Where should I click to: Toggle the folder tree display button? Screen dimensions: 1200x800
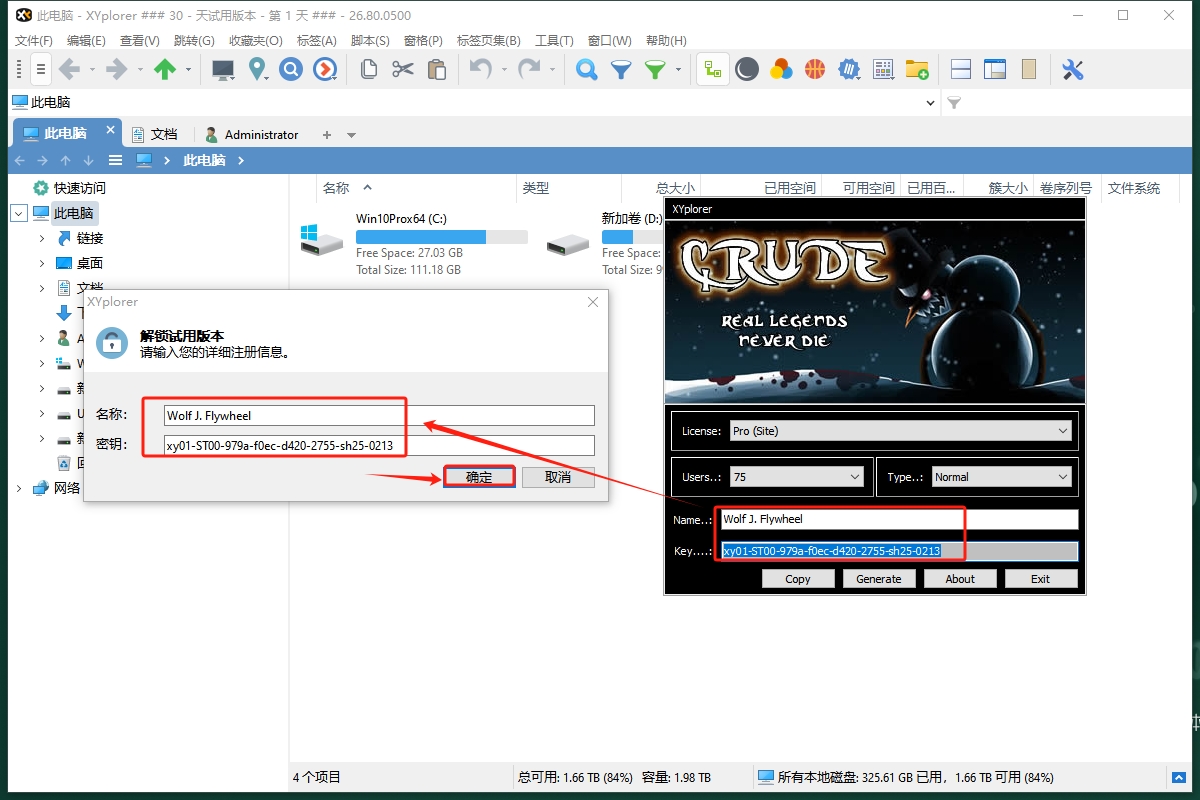(x=713, y=69)
